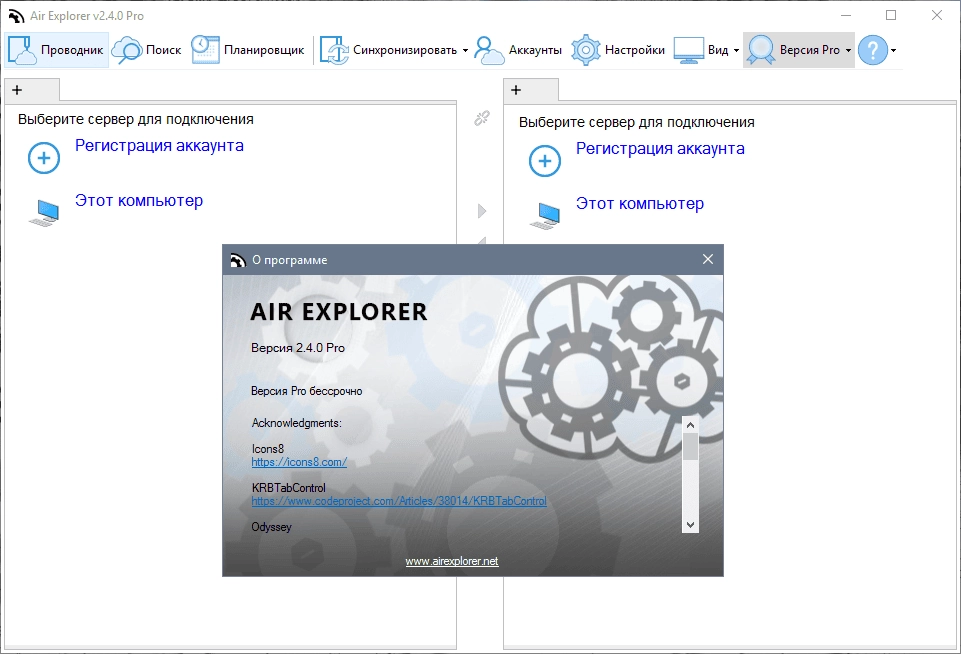This screenshot has height=654, width=961.
Task: Click the left pane plus circle icon
Action: pos(44,158)
